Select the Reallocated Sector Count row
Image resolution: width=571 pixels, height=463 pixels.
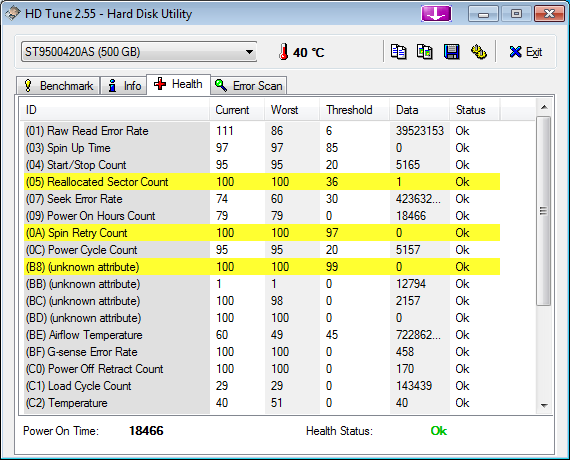click(x=262, y=182)
